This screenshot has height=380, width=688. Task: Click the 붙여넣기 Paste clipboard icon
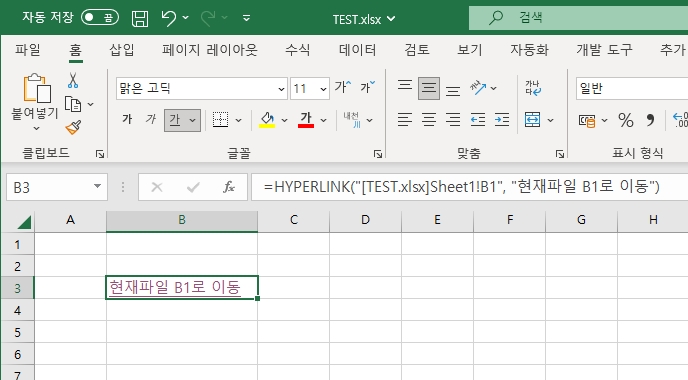click(36, 88)
